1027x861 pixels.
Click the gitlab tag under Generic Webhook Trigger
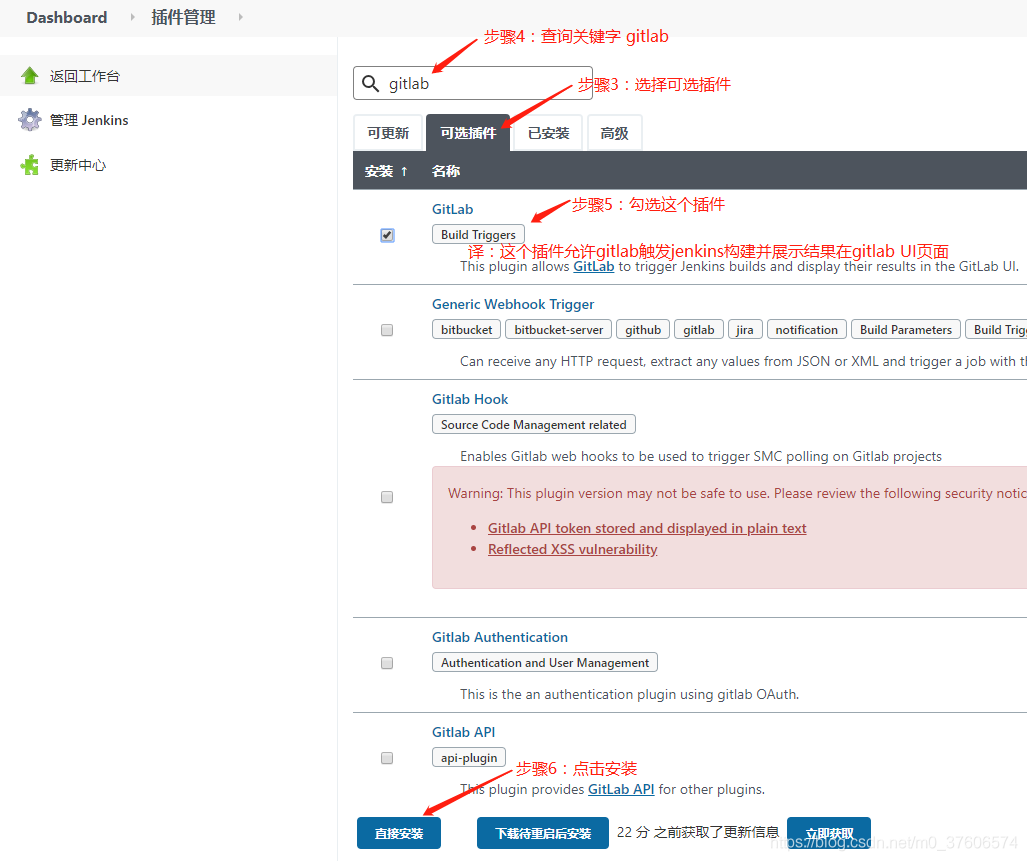(x=699, y=329)
